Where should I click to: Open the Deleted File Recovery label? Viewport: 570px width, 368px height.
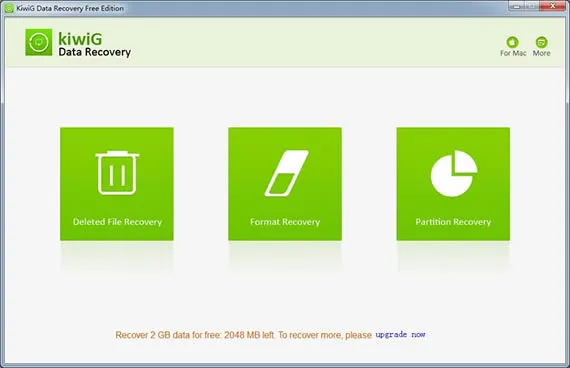coord(117,222)
